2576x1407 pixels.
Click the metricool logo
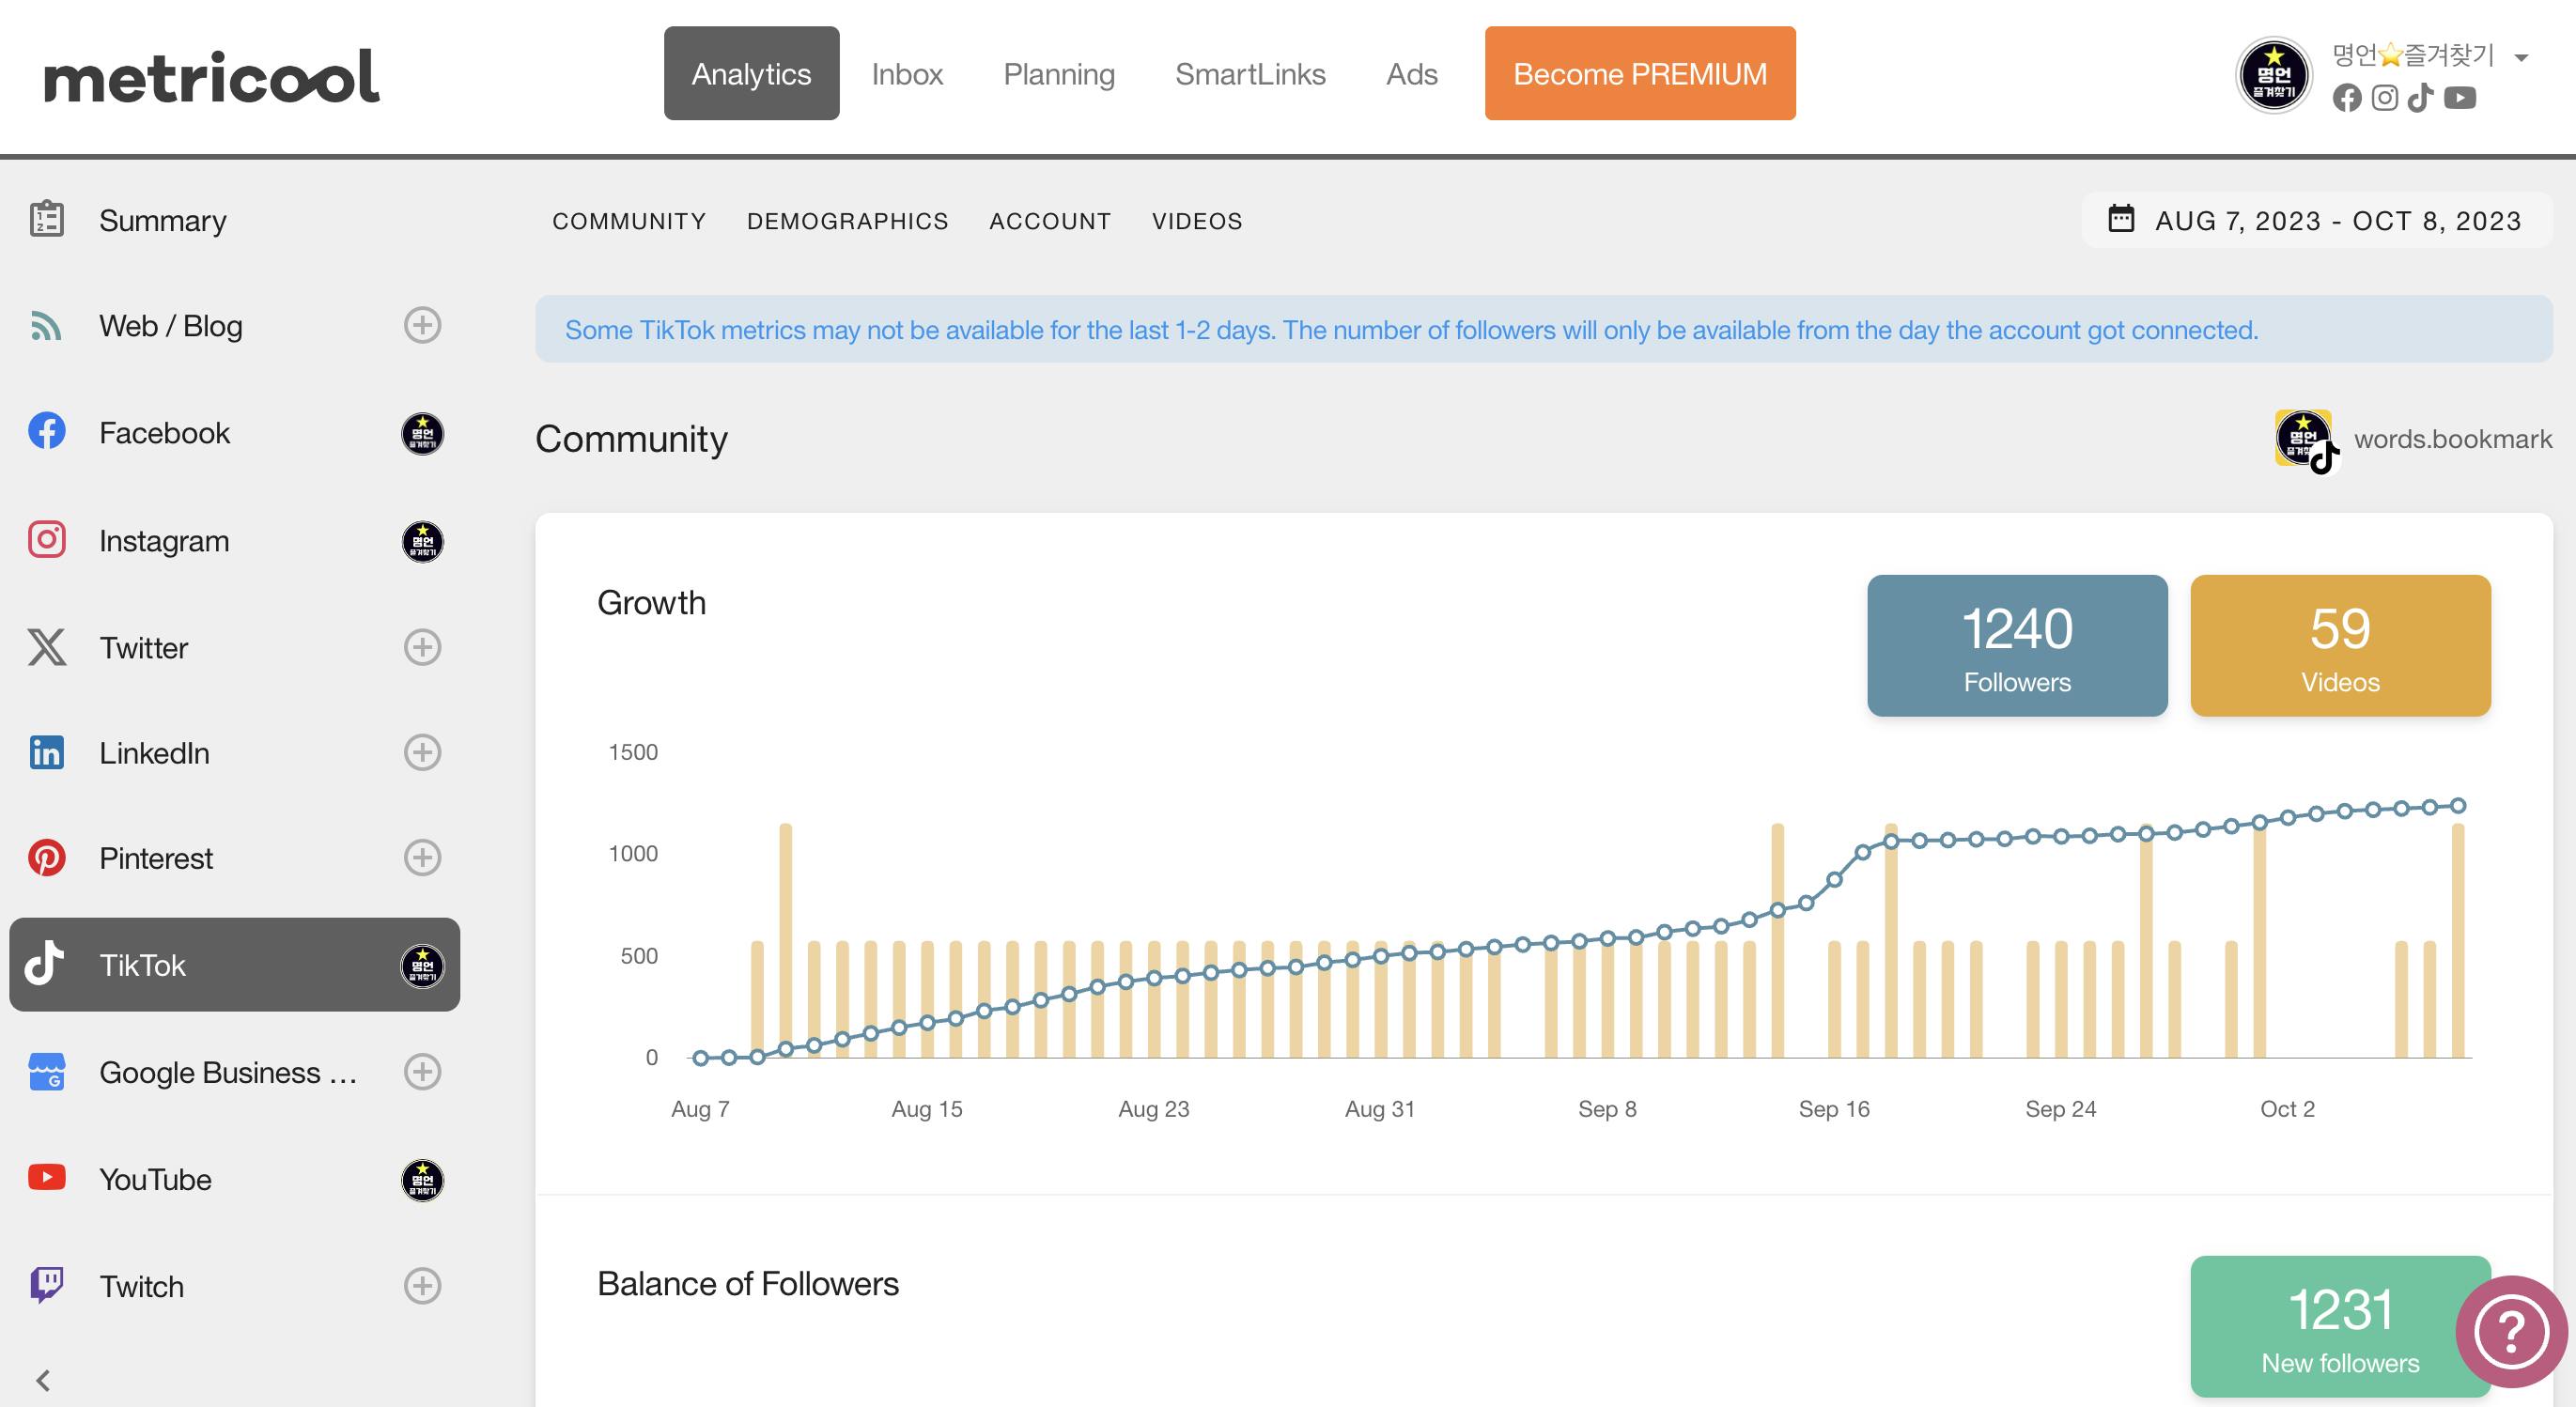(x=211, y=77)
